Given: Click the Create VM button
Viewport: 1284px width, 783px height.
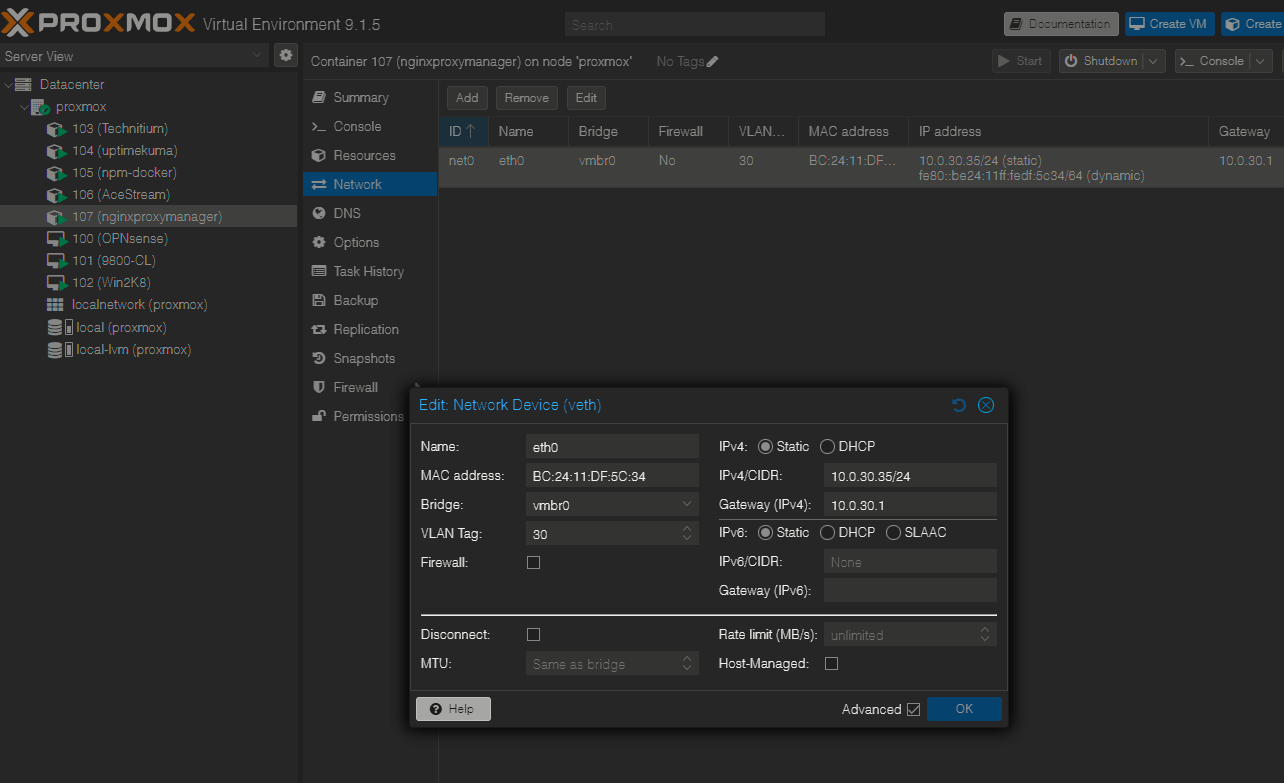Looking at the screenshot, I should 1169,24.
